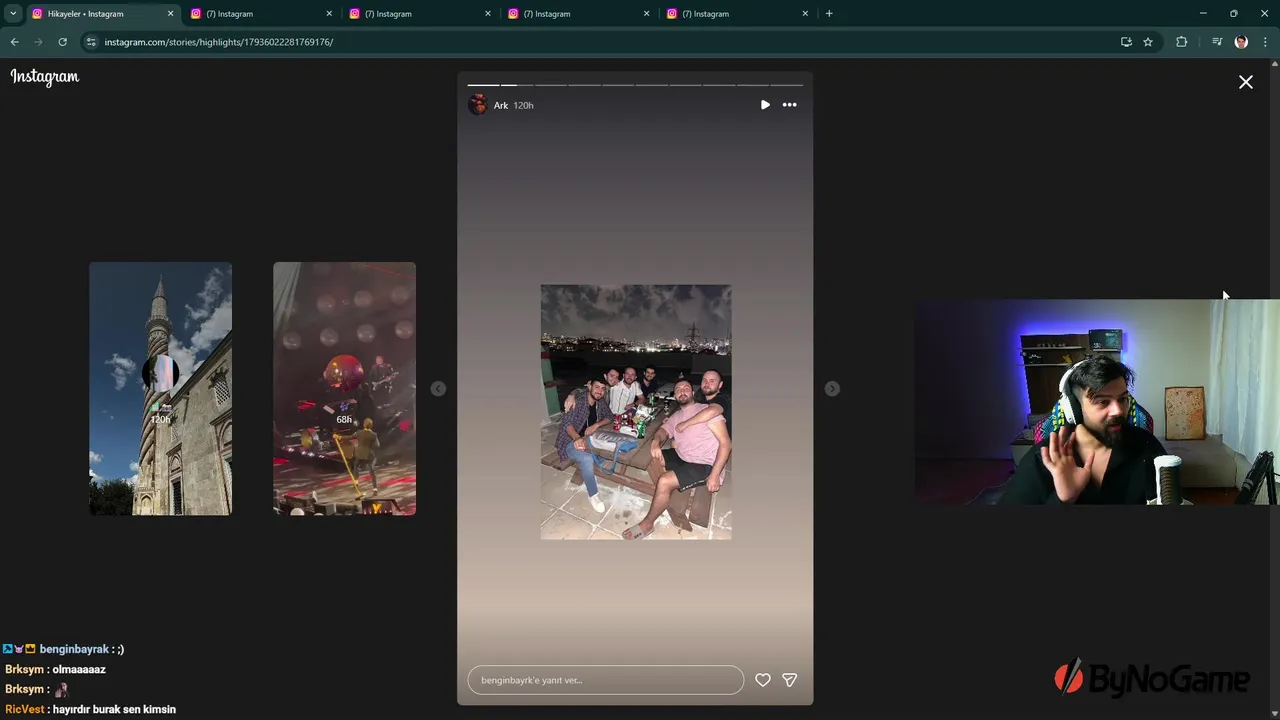Open the Chrome three-dots menu
This screenshot has height=720, width=1280.
pyautogui.click(x=1266, y=42)
